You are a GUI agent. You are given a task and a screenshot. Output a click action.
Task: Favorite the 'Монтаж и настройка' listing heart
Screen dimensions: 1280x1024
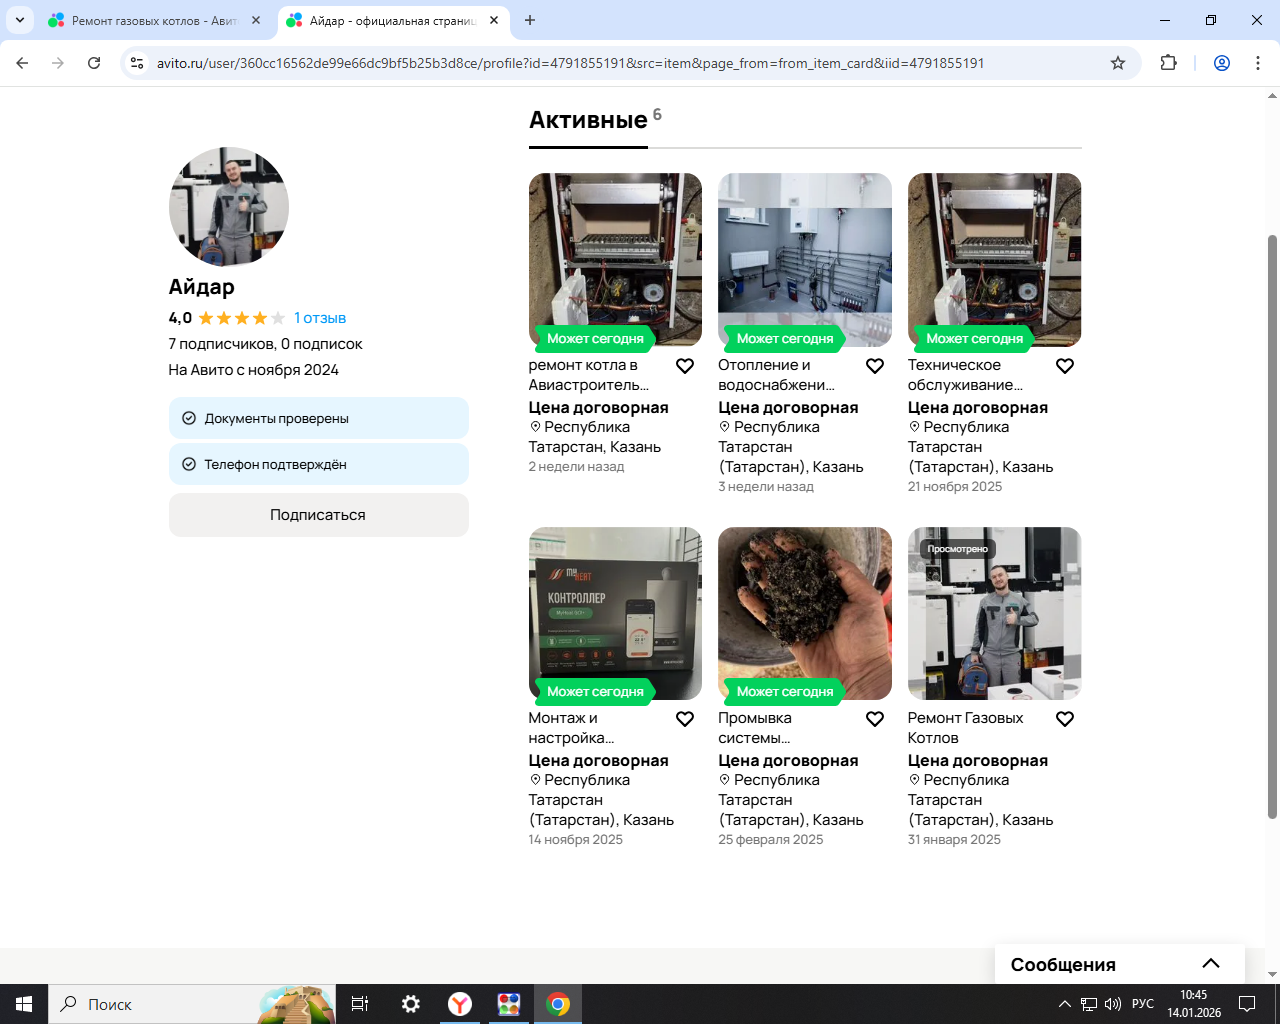tap(685, 719)
